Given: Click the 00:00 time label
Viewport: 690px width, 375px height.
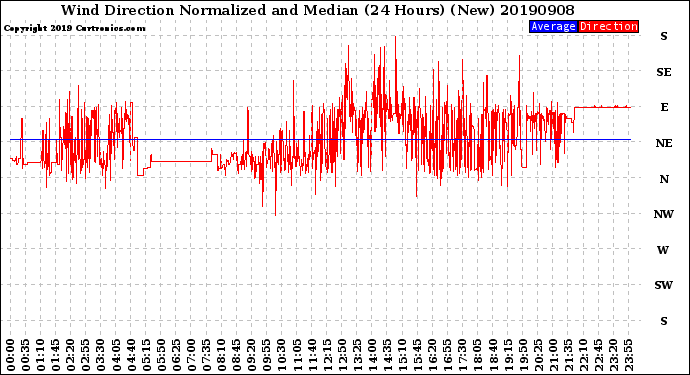Looking at the screenshot, I should pos(11,355).
